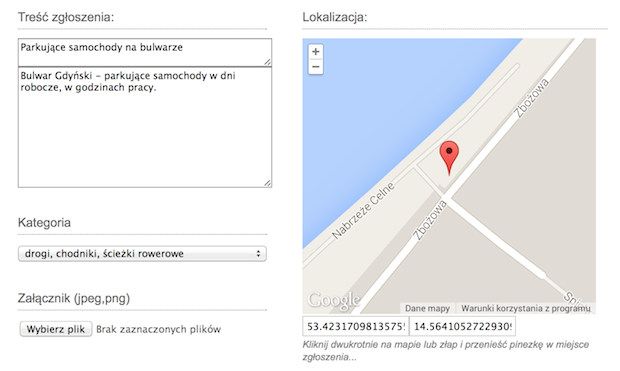This screenshot has width=620, height=371.
Task: Click the lower Zbożowa street label
Action: (x=430, y=220)
